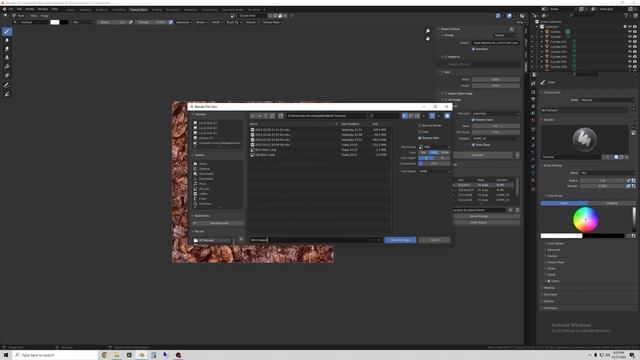This screenshot has width=640, height=360.
Task: Switch file browser to thumbnail view
Action: (417, 116)
